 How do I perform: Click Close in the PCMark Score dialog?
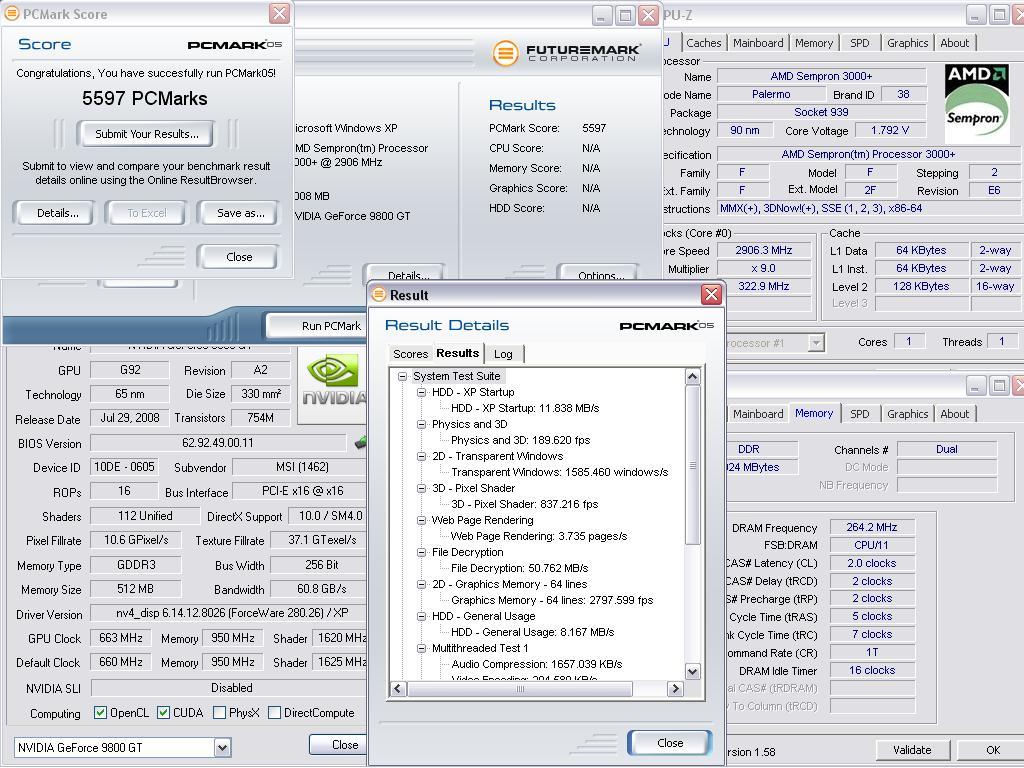coord(239,257)
